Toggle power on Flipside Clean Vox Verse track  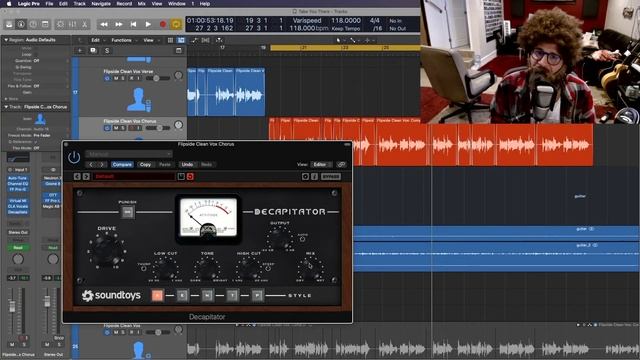(107, 78)
